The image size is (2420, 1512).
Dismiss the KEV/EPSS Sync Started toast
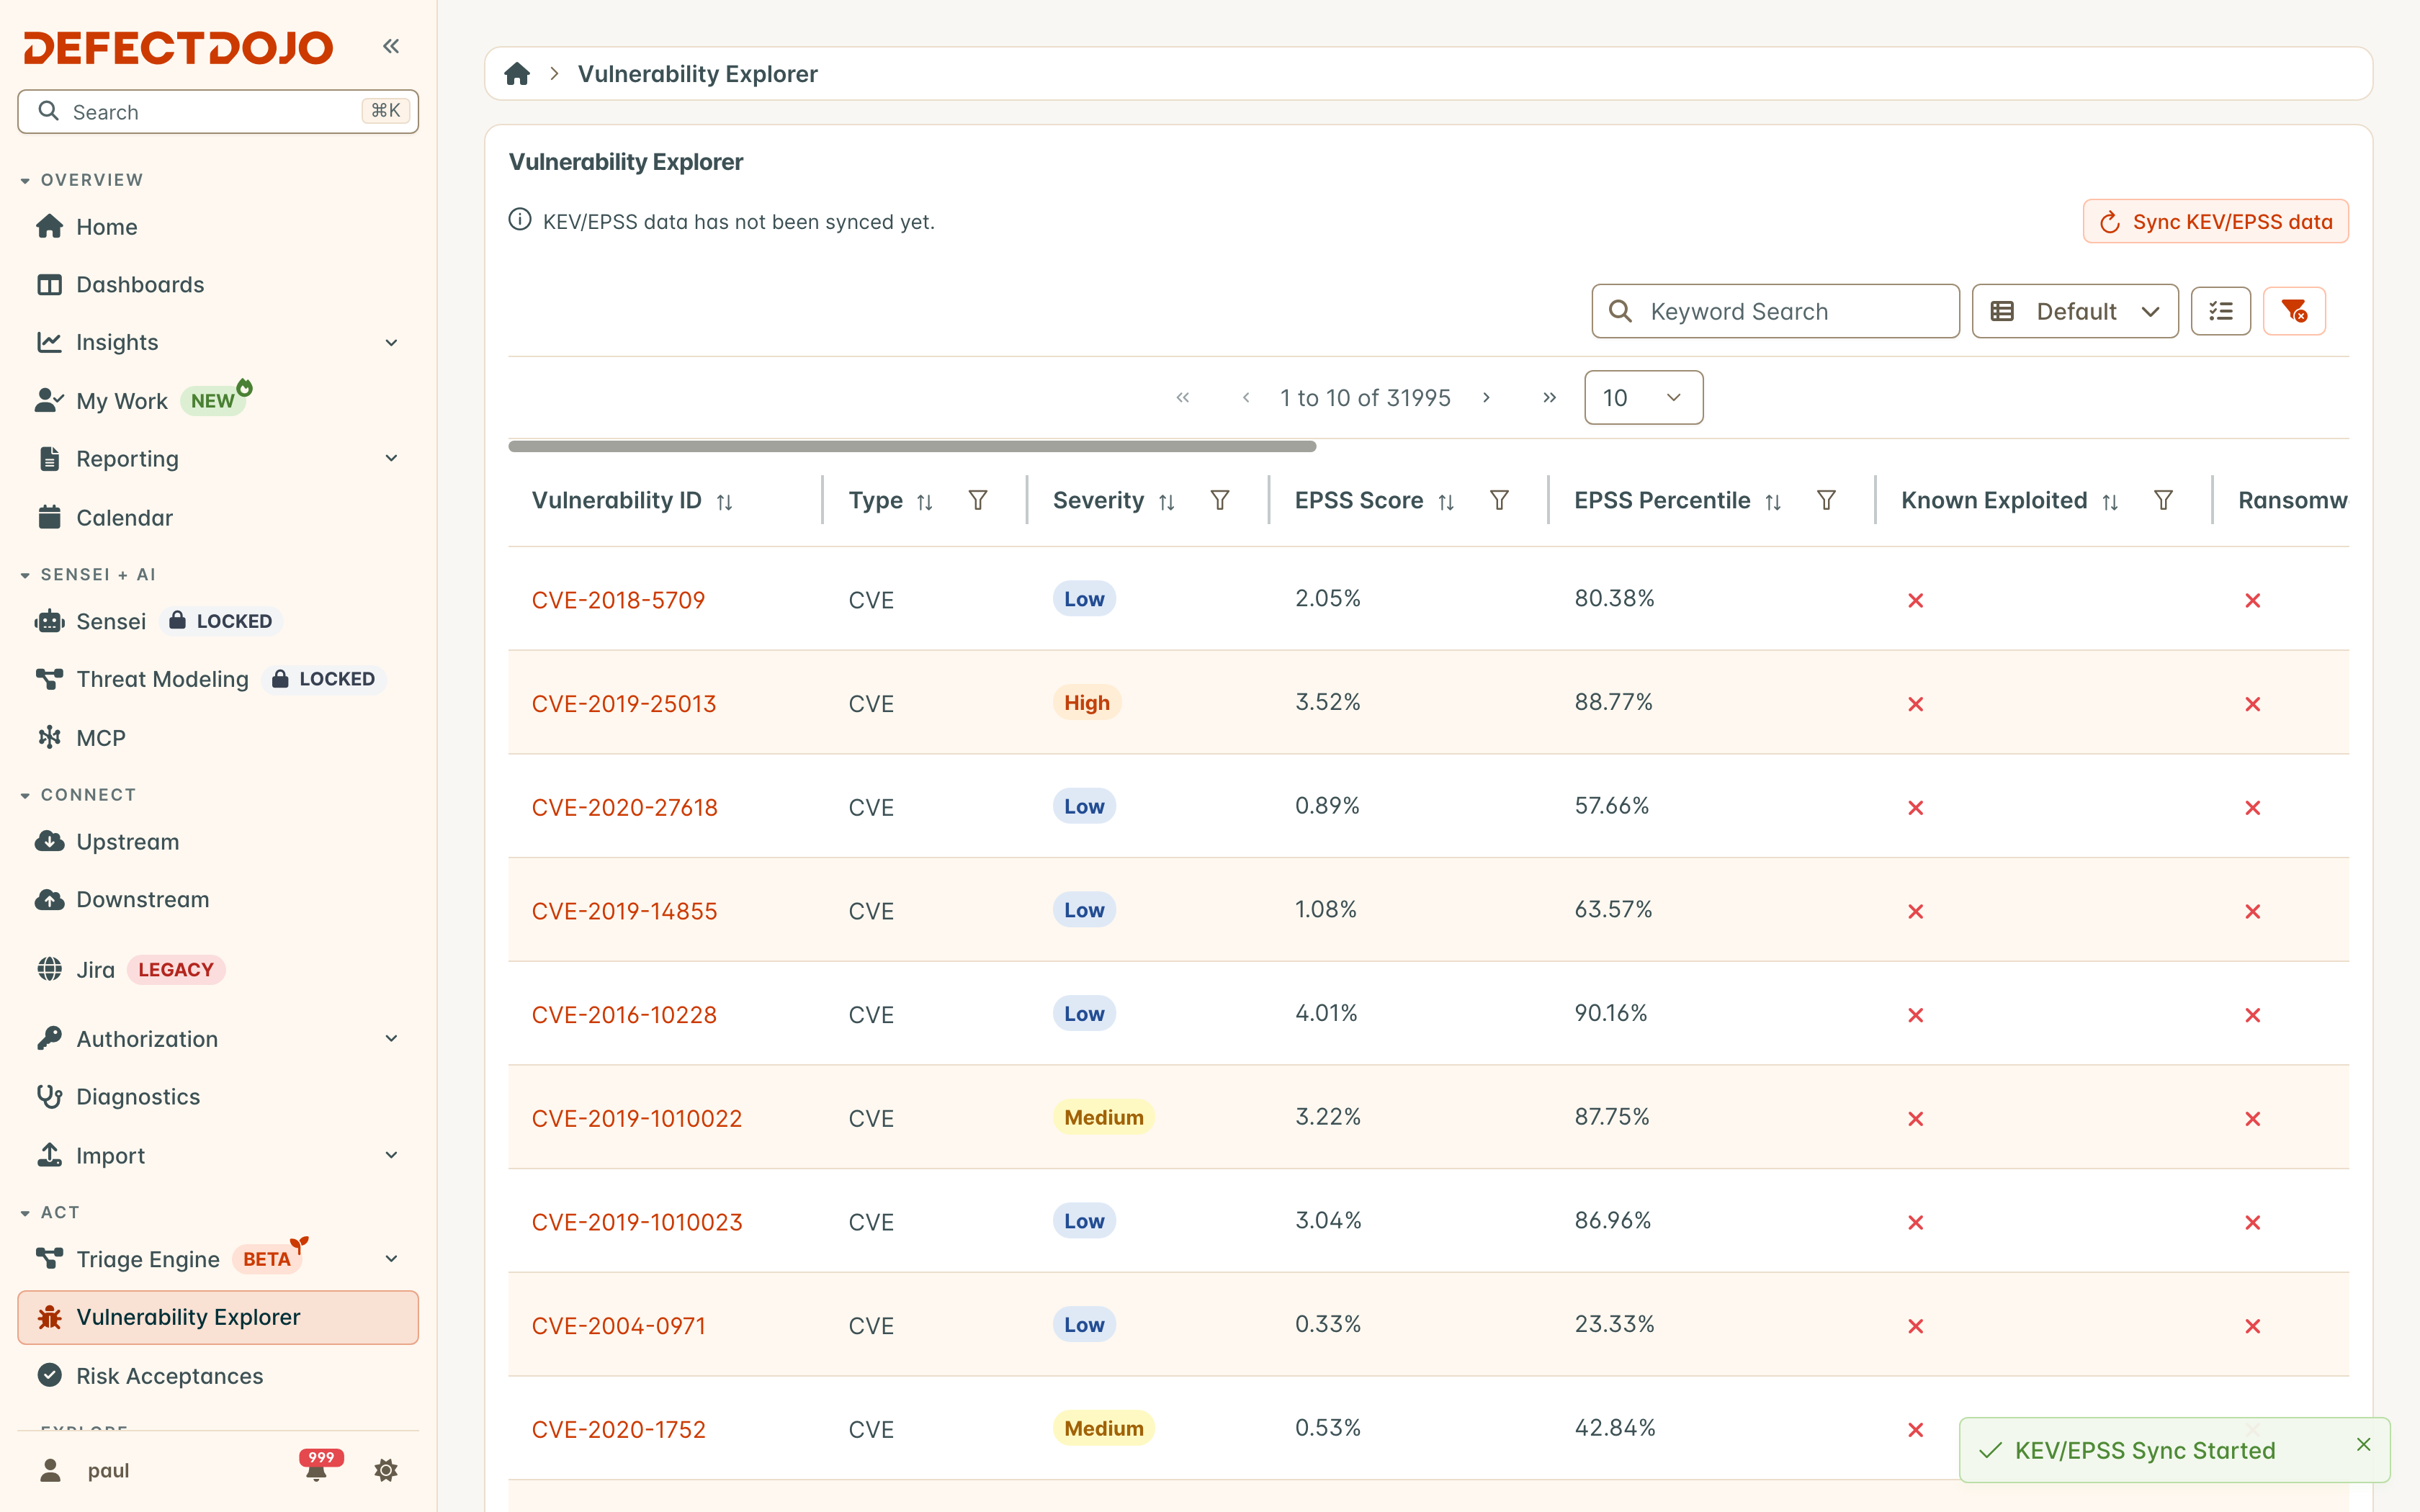2363,1444
